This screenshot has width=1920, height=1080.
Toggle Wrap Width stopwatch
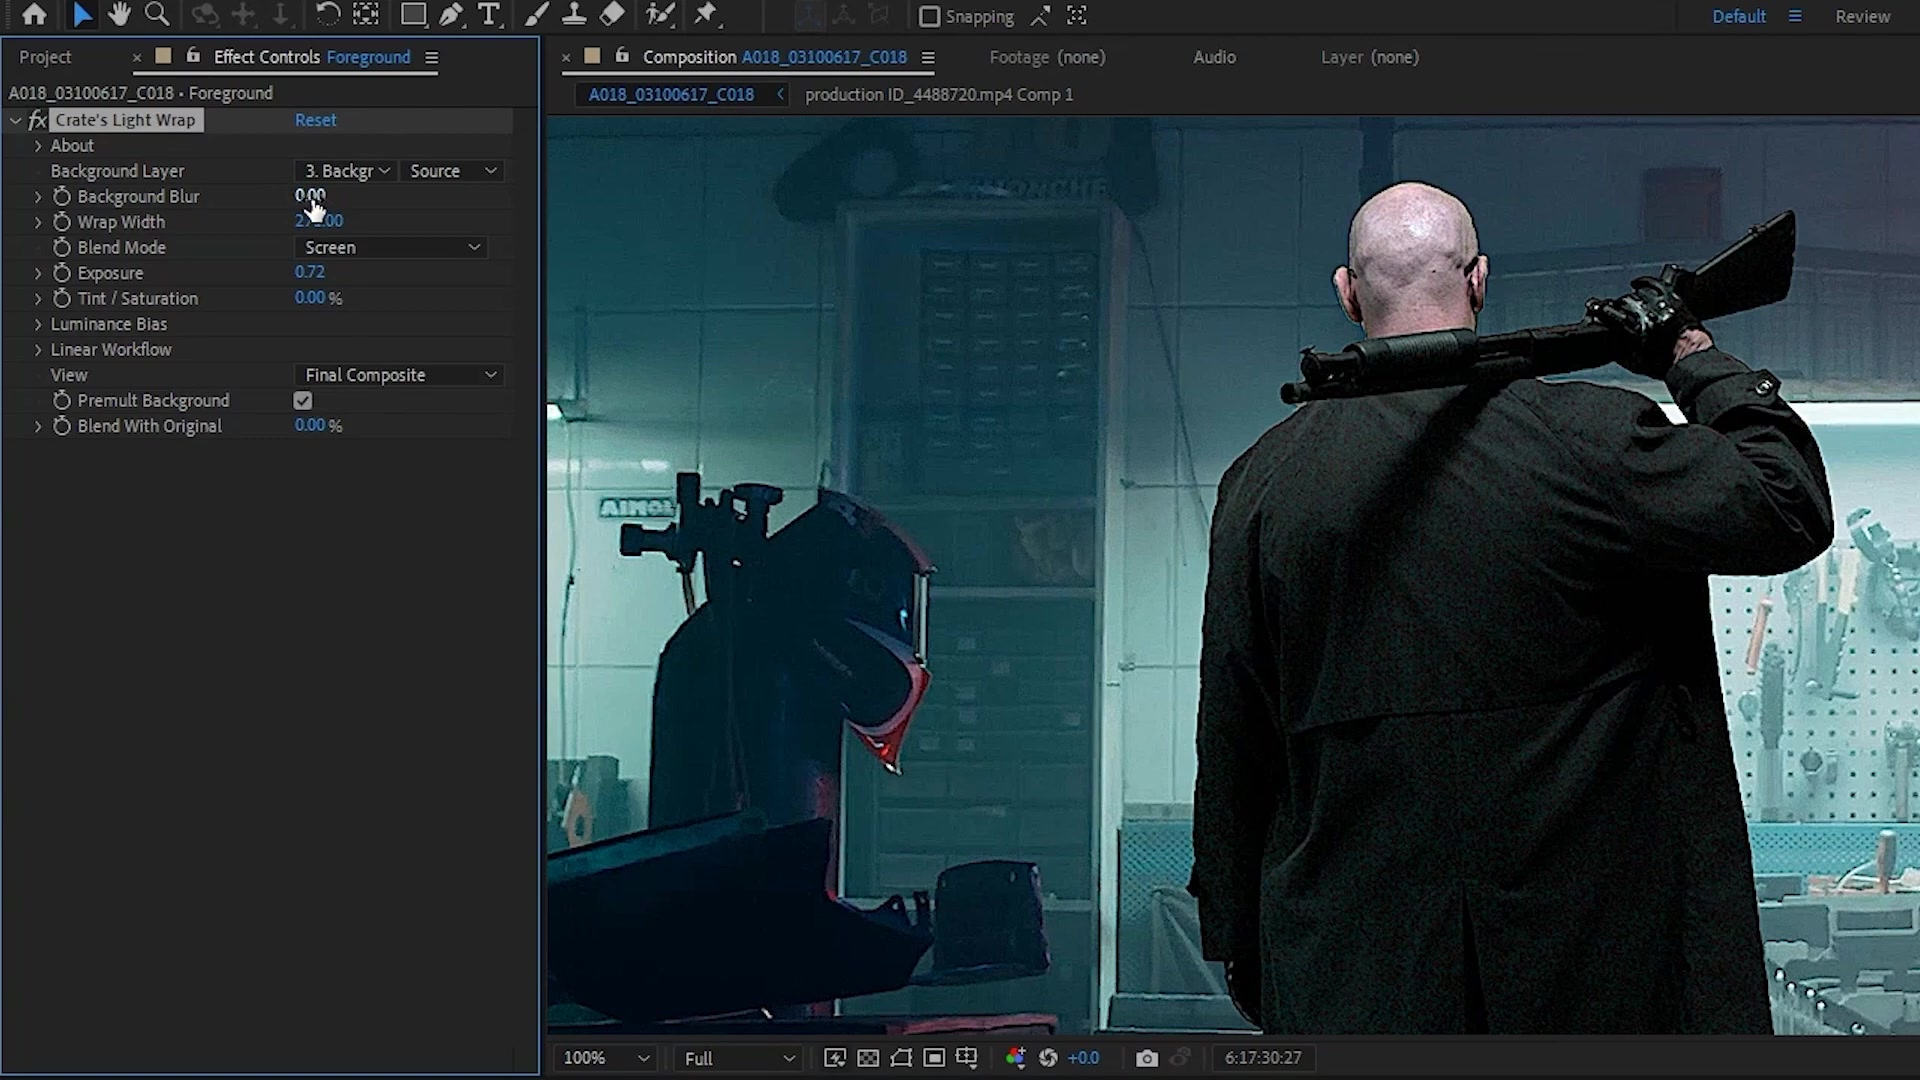tap(62, 222)
